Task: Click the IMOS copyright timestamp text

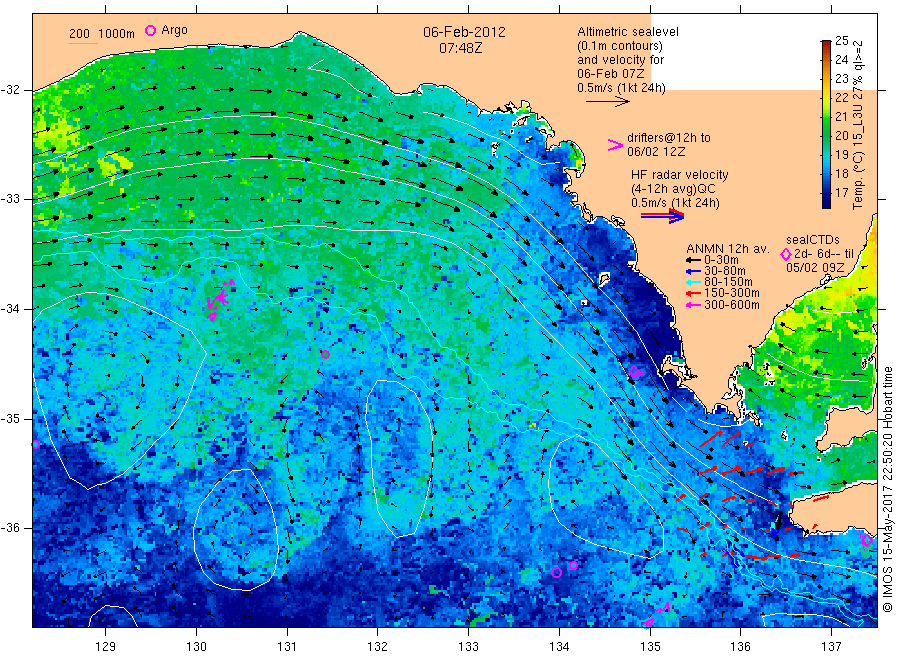Action: (x=887, y=489)
